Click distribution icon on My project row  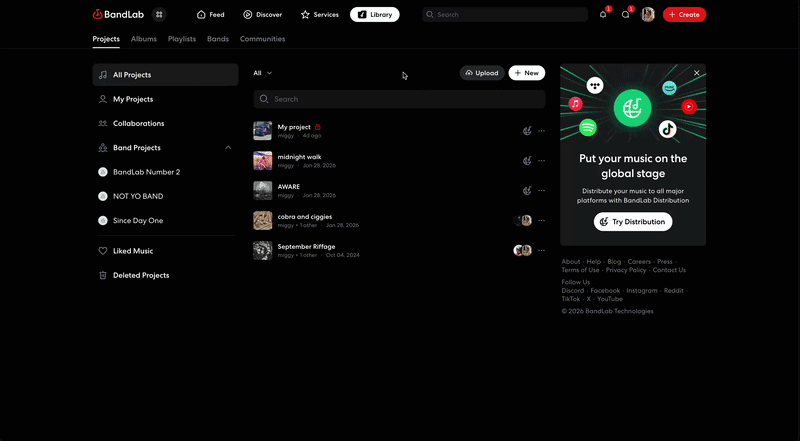[x=527, y=130]
